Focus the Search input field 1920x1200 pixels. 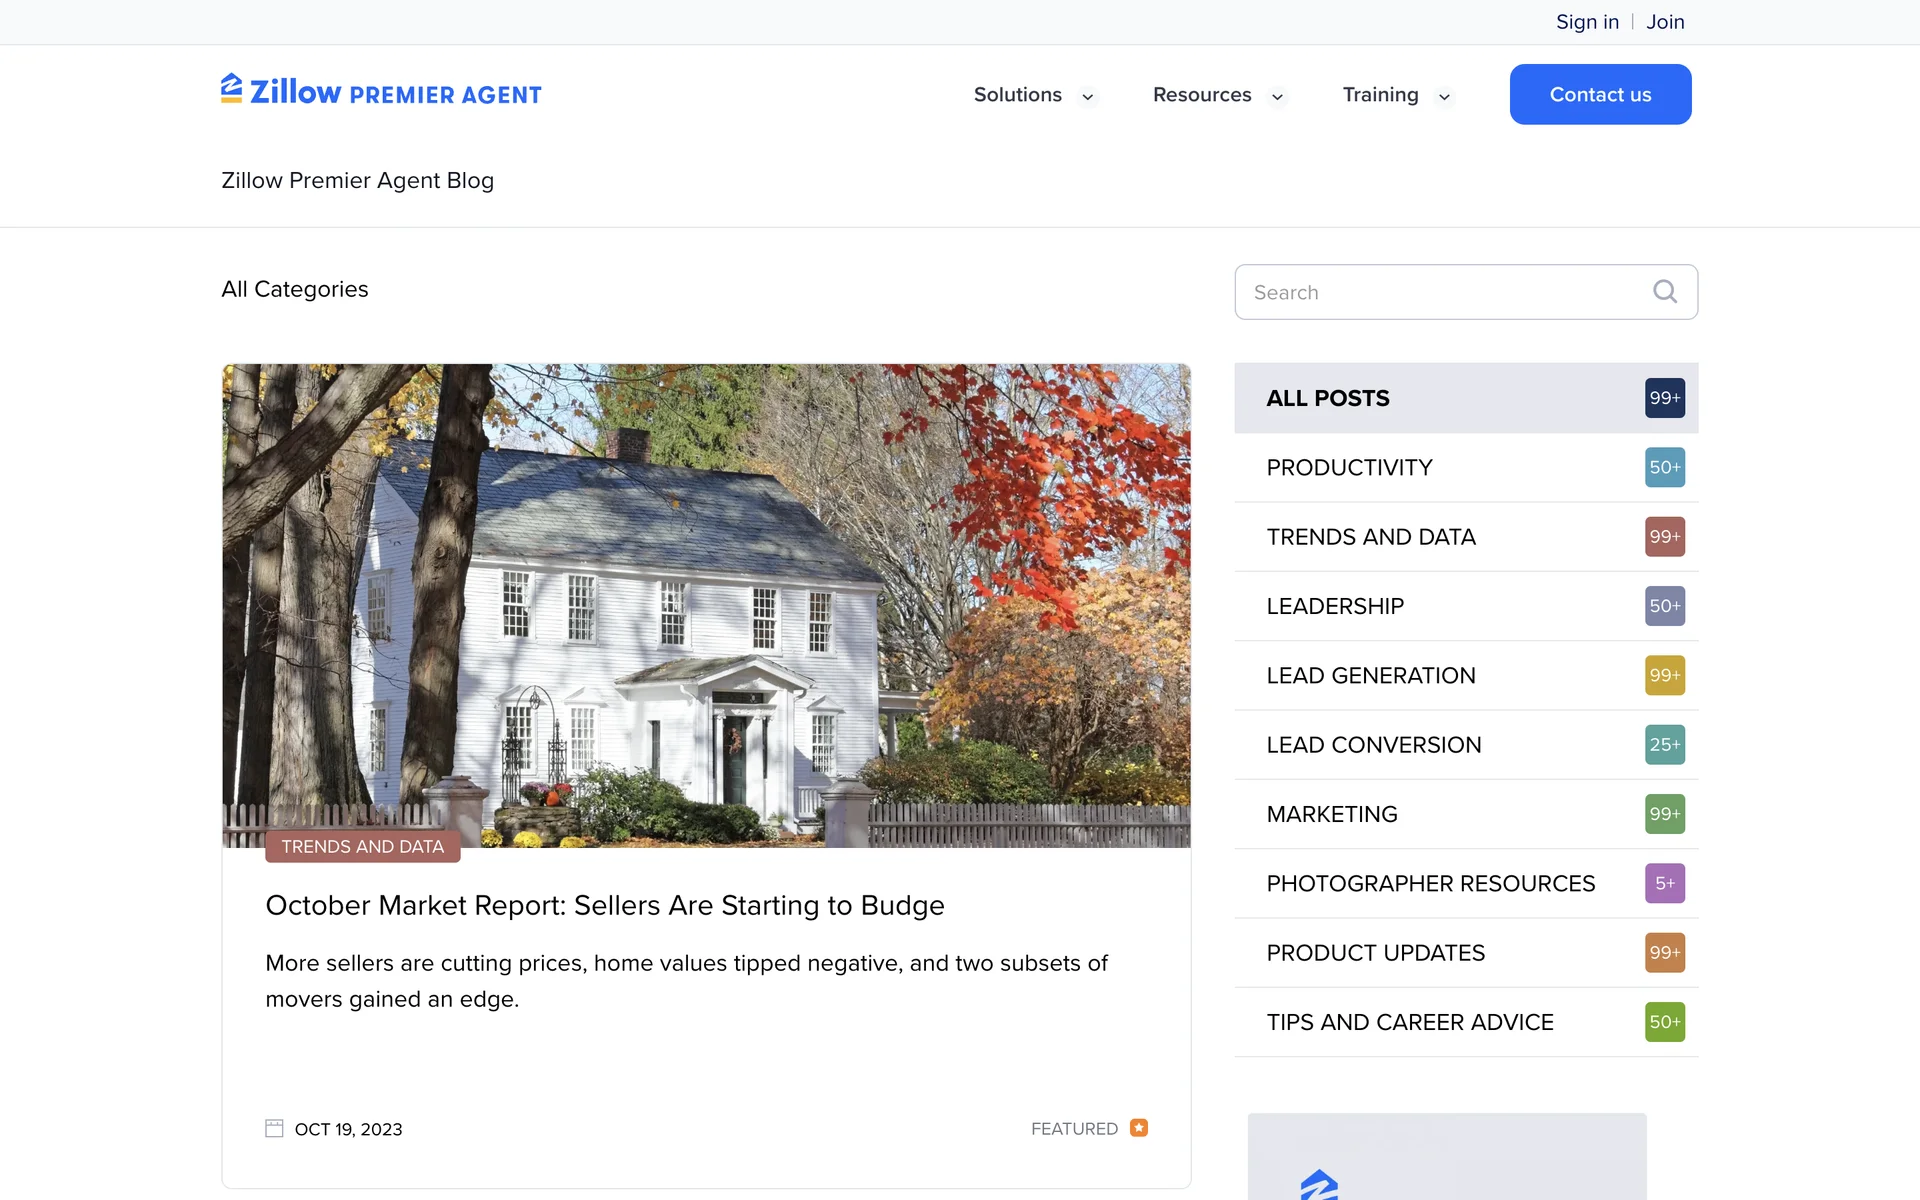[1440, 292]
